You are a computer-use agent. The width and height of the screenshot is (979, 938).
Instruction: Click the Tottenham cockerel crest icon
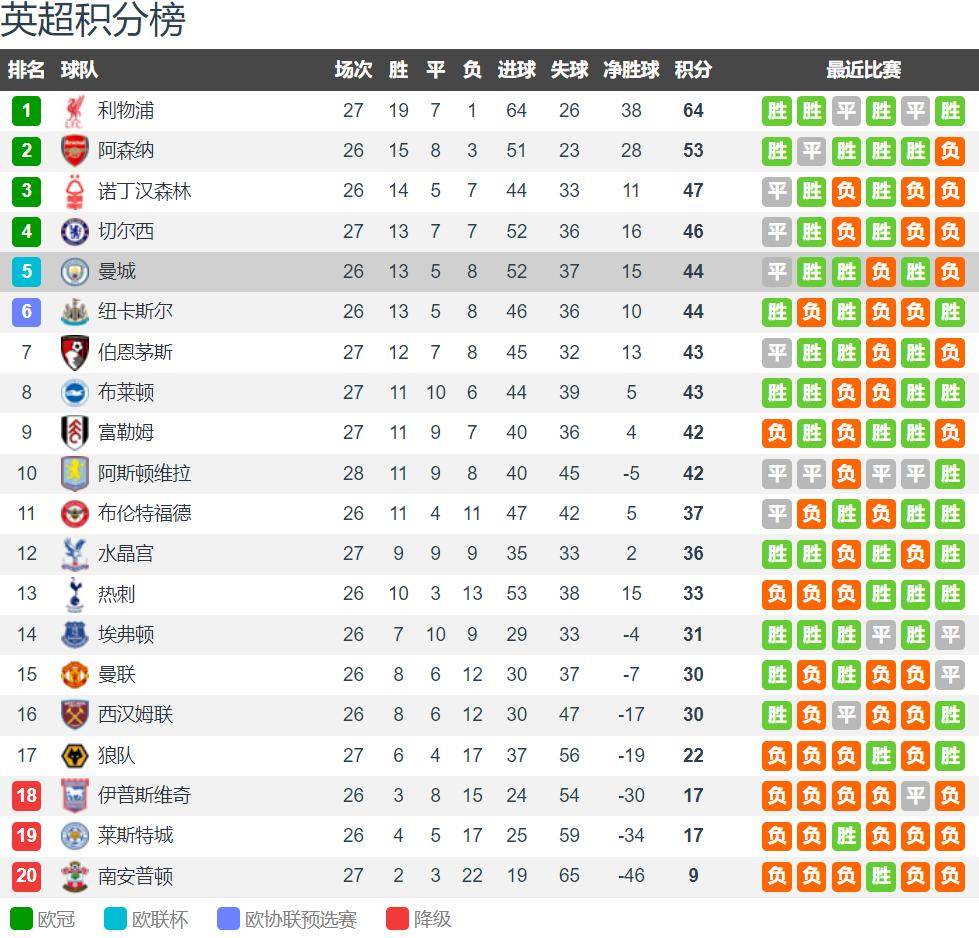(x=74, y=594)
